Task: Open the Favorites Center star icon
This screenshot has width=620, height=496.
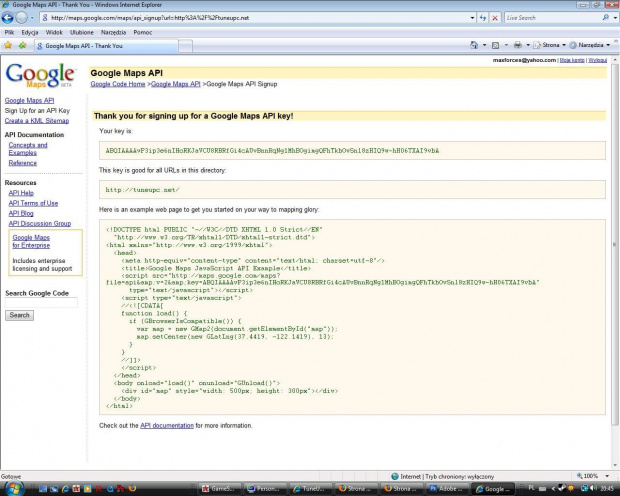Action: coord(8,45)
